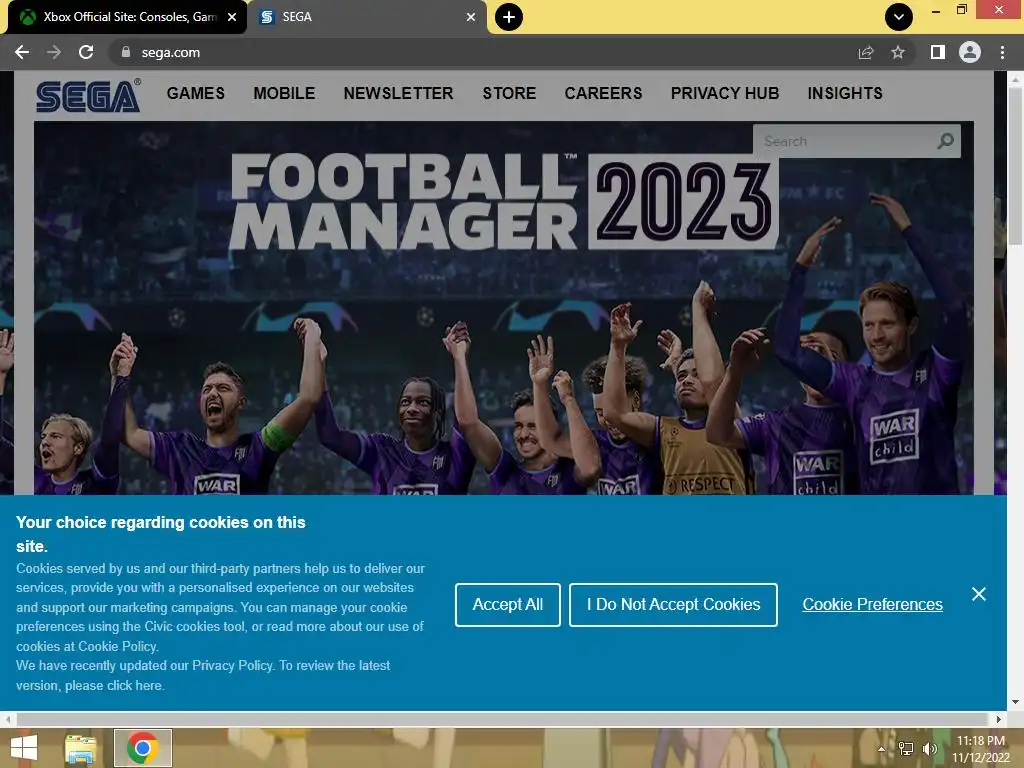
Task: Open the Chrome profile avatar menu
Action: (x=970, y=52)
